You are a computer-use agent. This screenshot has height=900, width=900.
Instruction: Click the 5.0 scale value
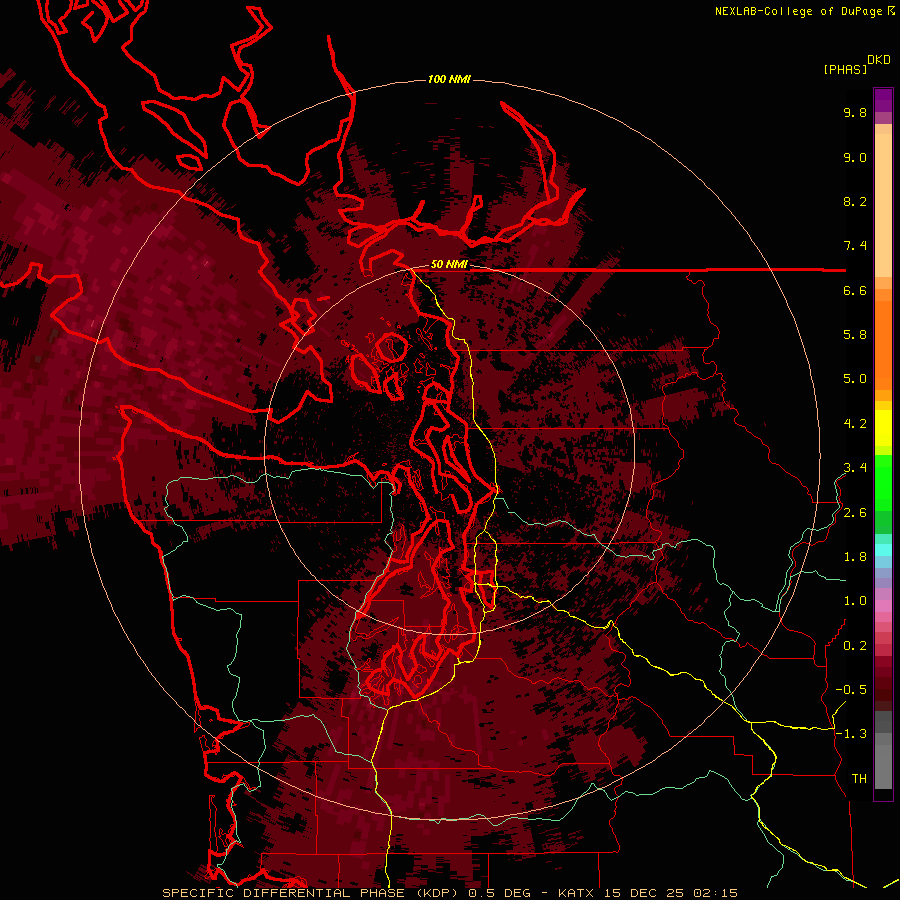click(x=855, y=379)
